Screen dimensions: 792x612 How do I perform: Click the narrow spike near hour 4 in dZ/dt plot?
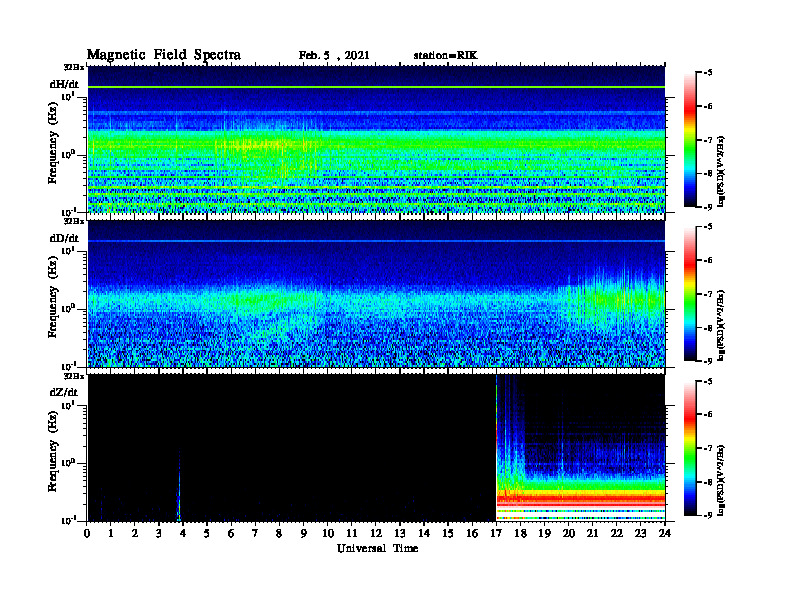[x=179, y=487]
